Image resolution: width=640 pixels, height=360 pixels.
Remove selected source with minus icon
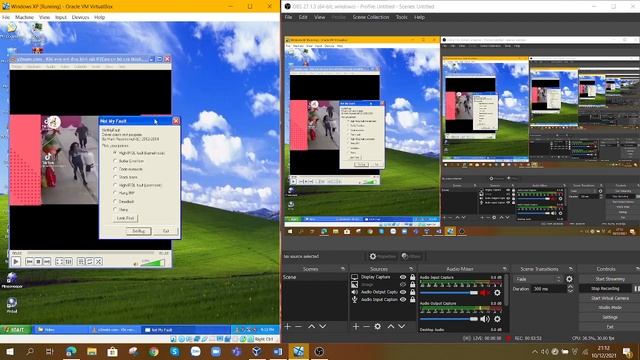[x=367, y=327]
